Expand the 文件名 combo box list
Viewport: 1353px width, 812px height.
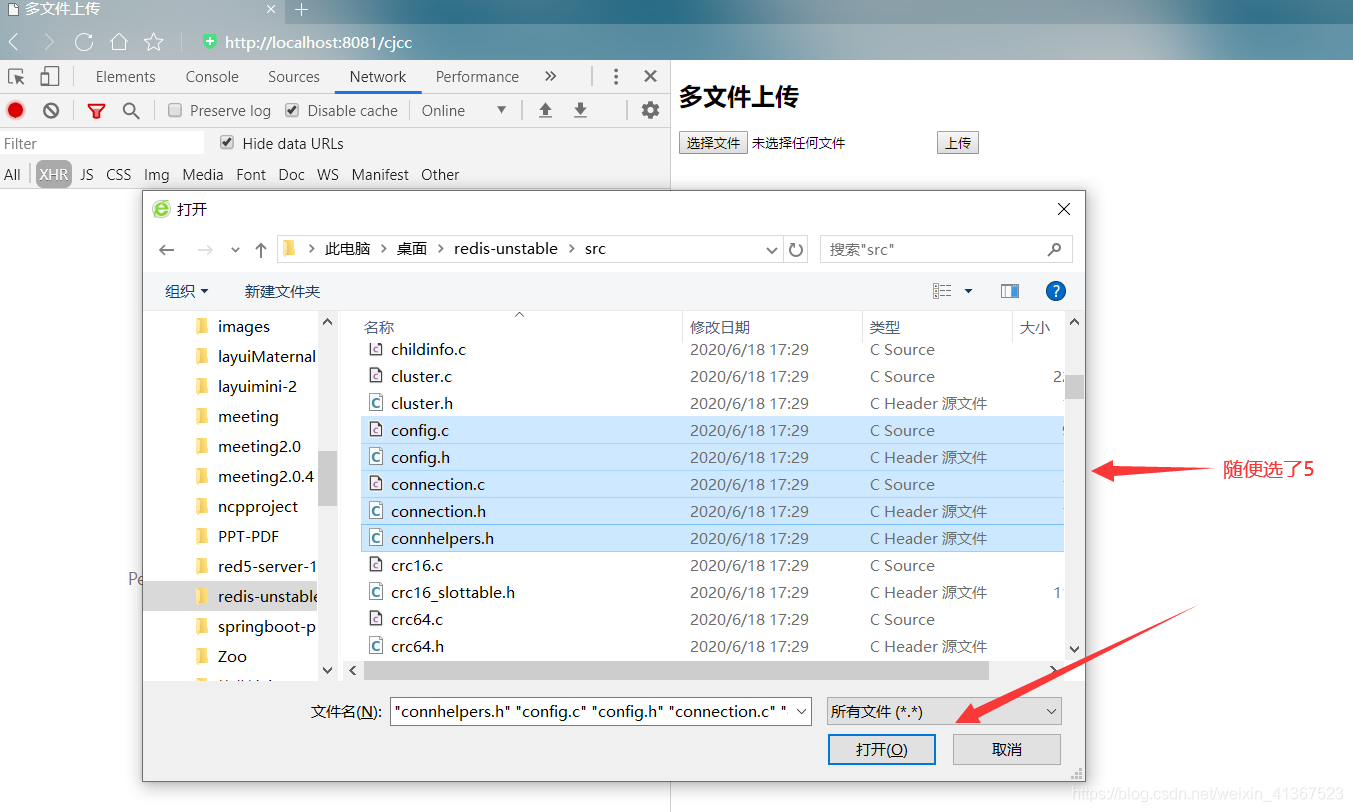(804, 711)
